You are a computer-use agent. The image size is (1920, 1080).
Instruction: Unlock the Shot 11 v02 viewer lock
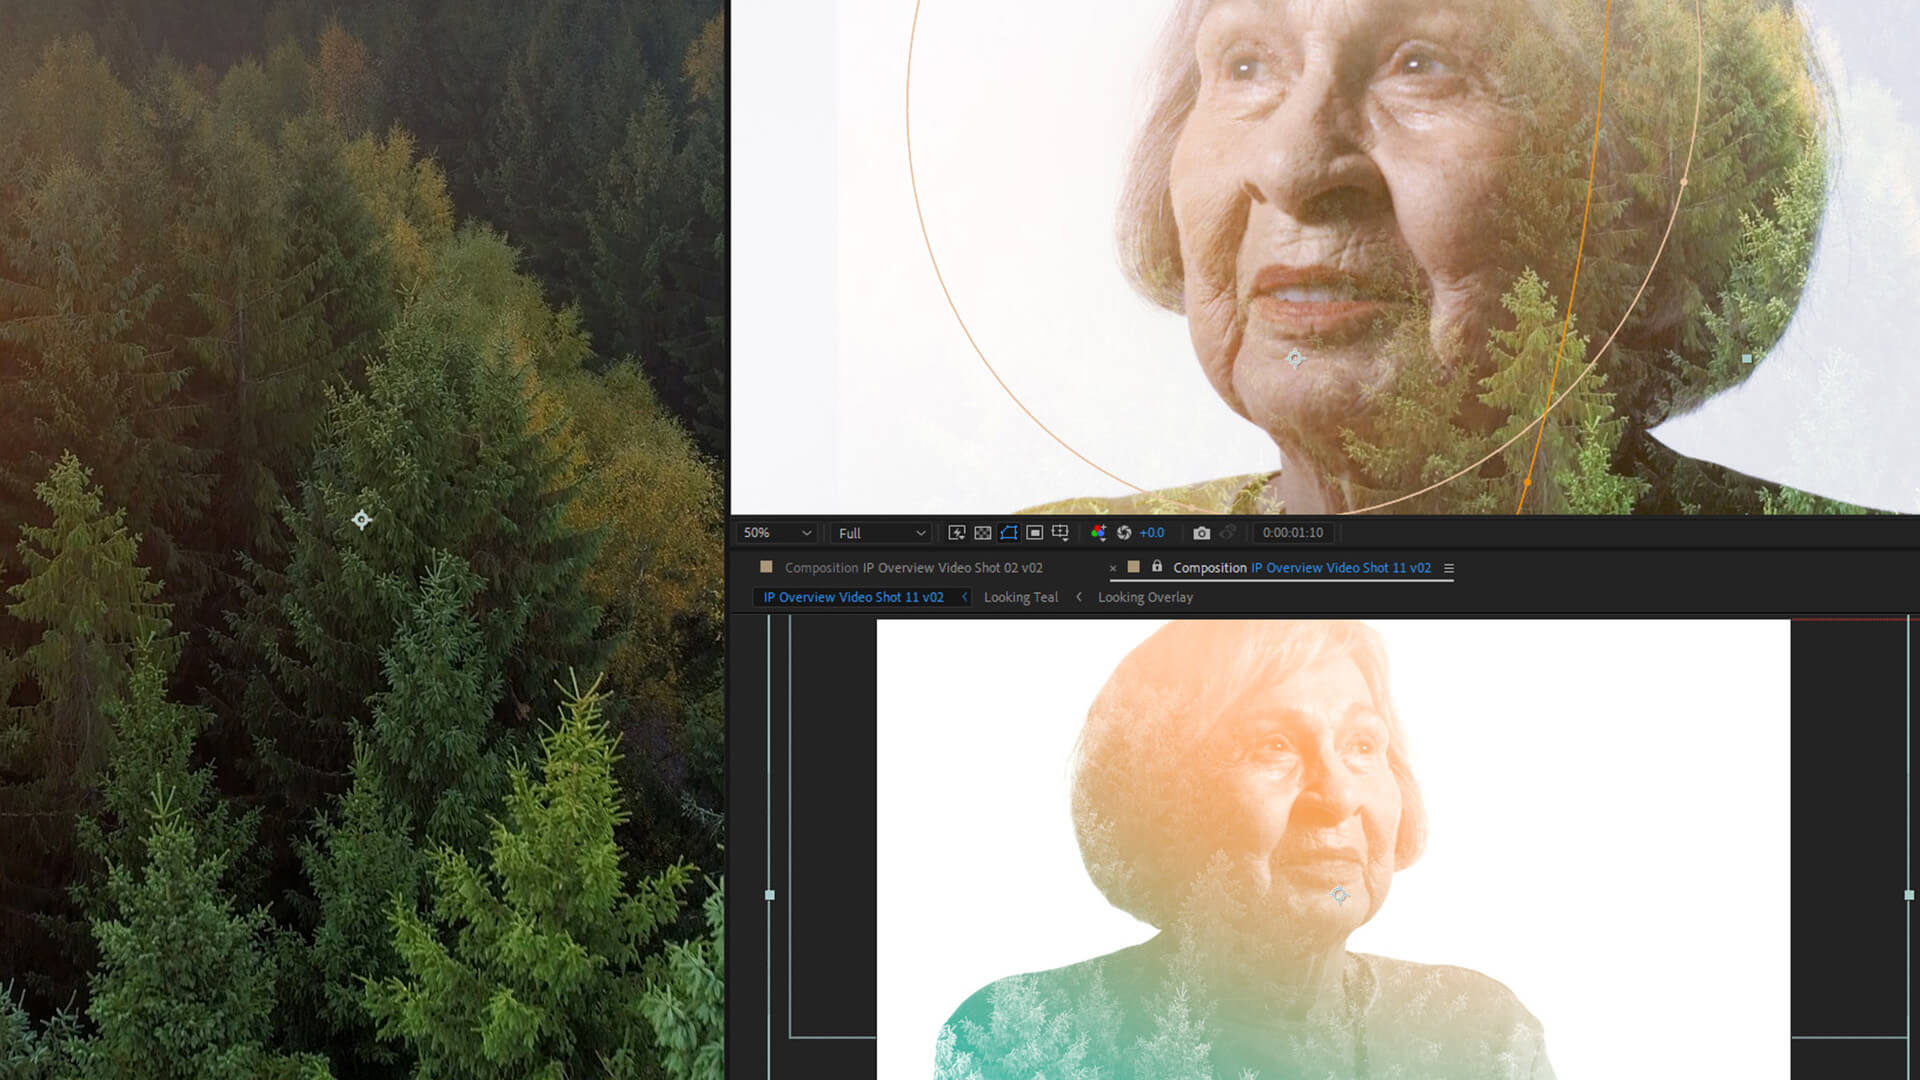[1156, 567]
